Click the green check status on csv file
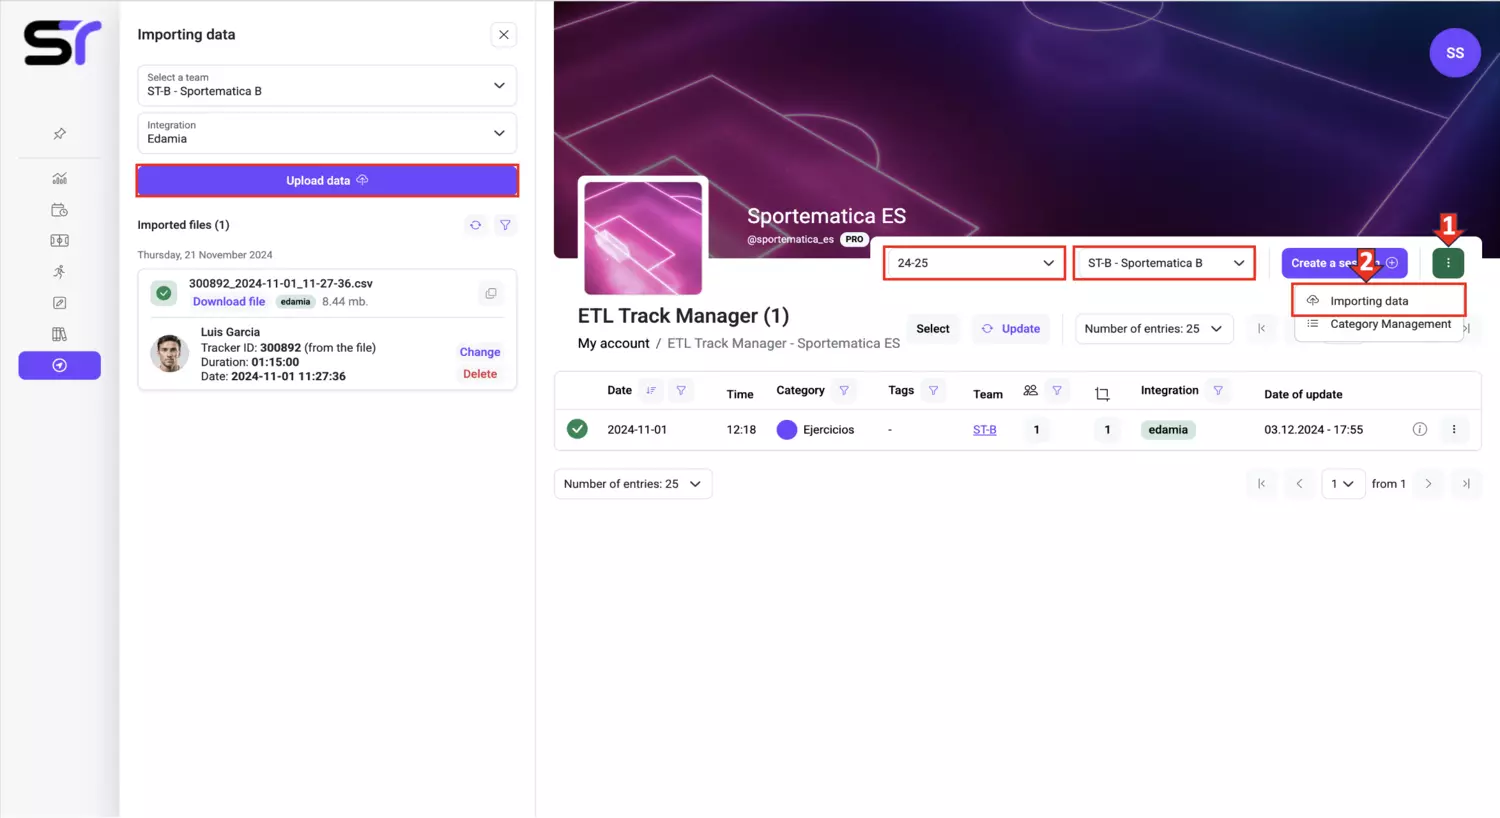The width and height of the screenshot is (1500, 818). pyautogui.click(x=164, y=293)
